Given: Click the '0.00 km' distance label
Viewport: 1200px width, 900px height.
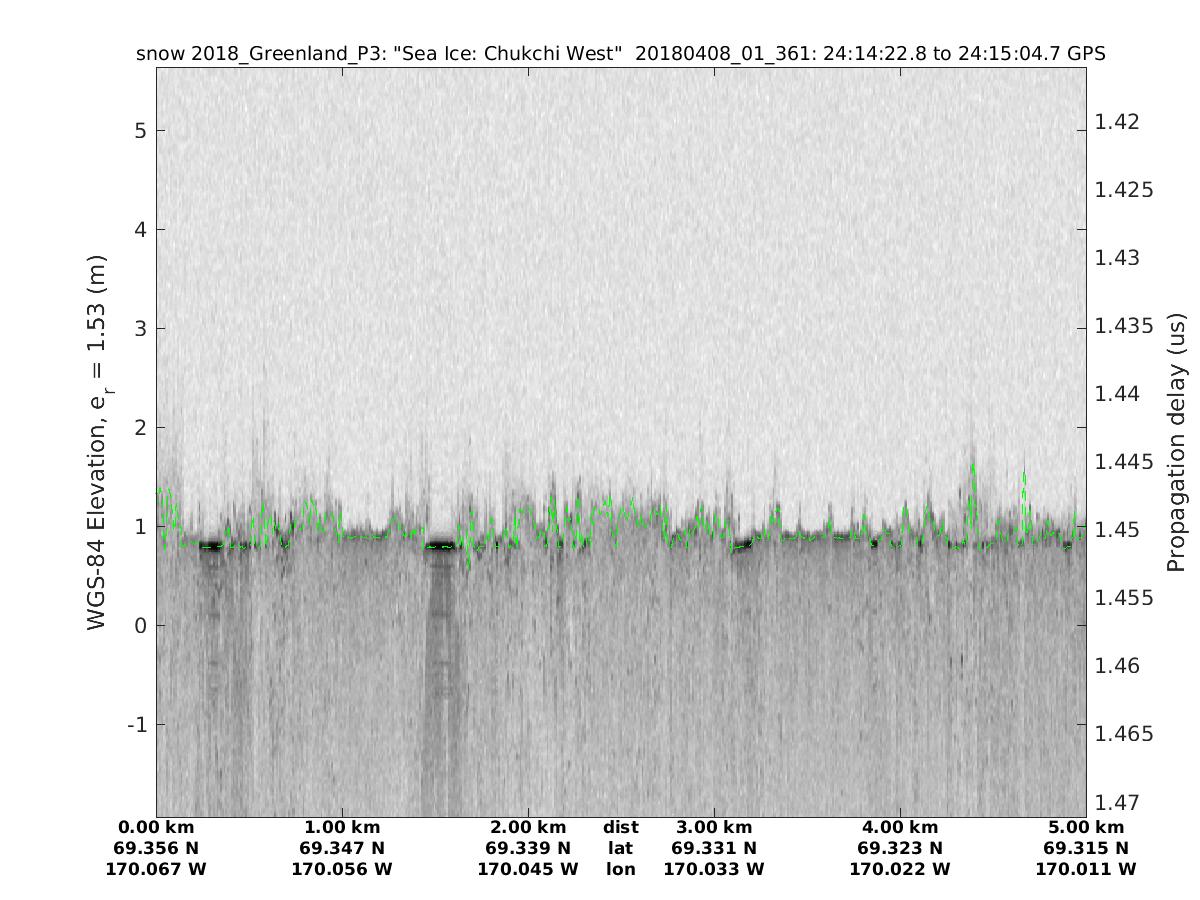Looking at the screenshot, I should click(x=156, y=827).
